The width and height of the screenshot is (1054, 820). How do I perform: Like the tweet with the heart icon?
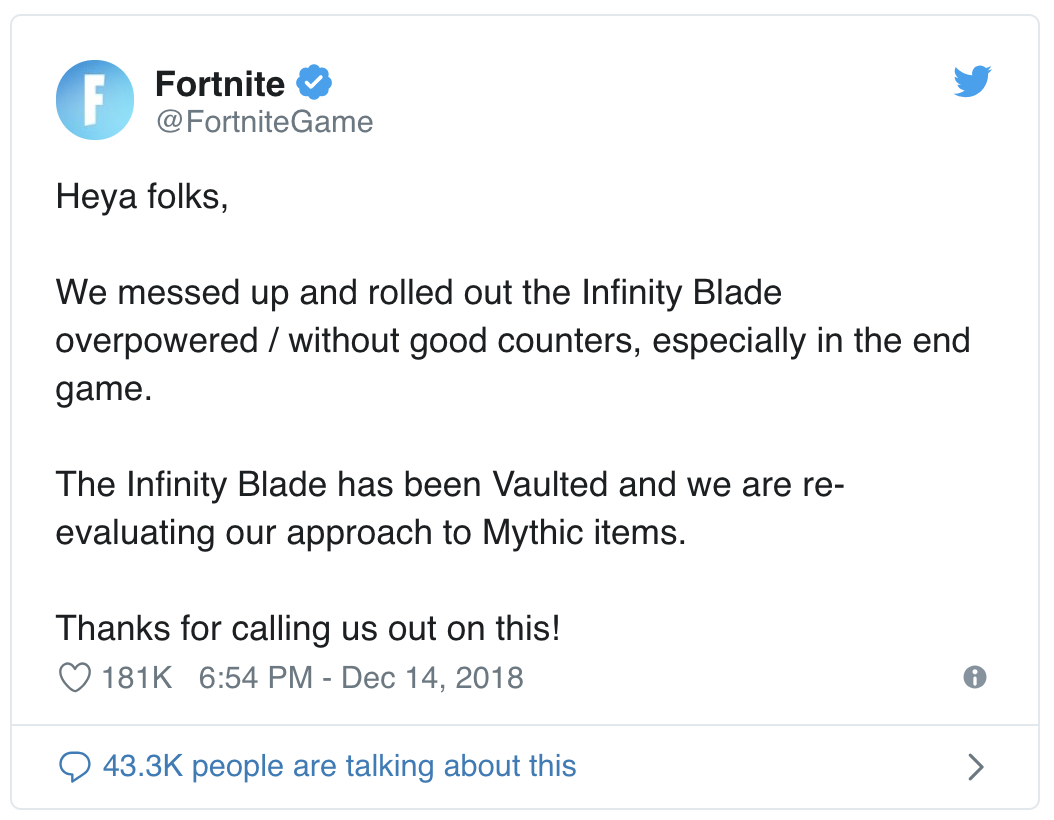click(75, 677)
